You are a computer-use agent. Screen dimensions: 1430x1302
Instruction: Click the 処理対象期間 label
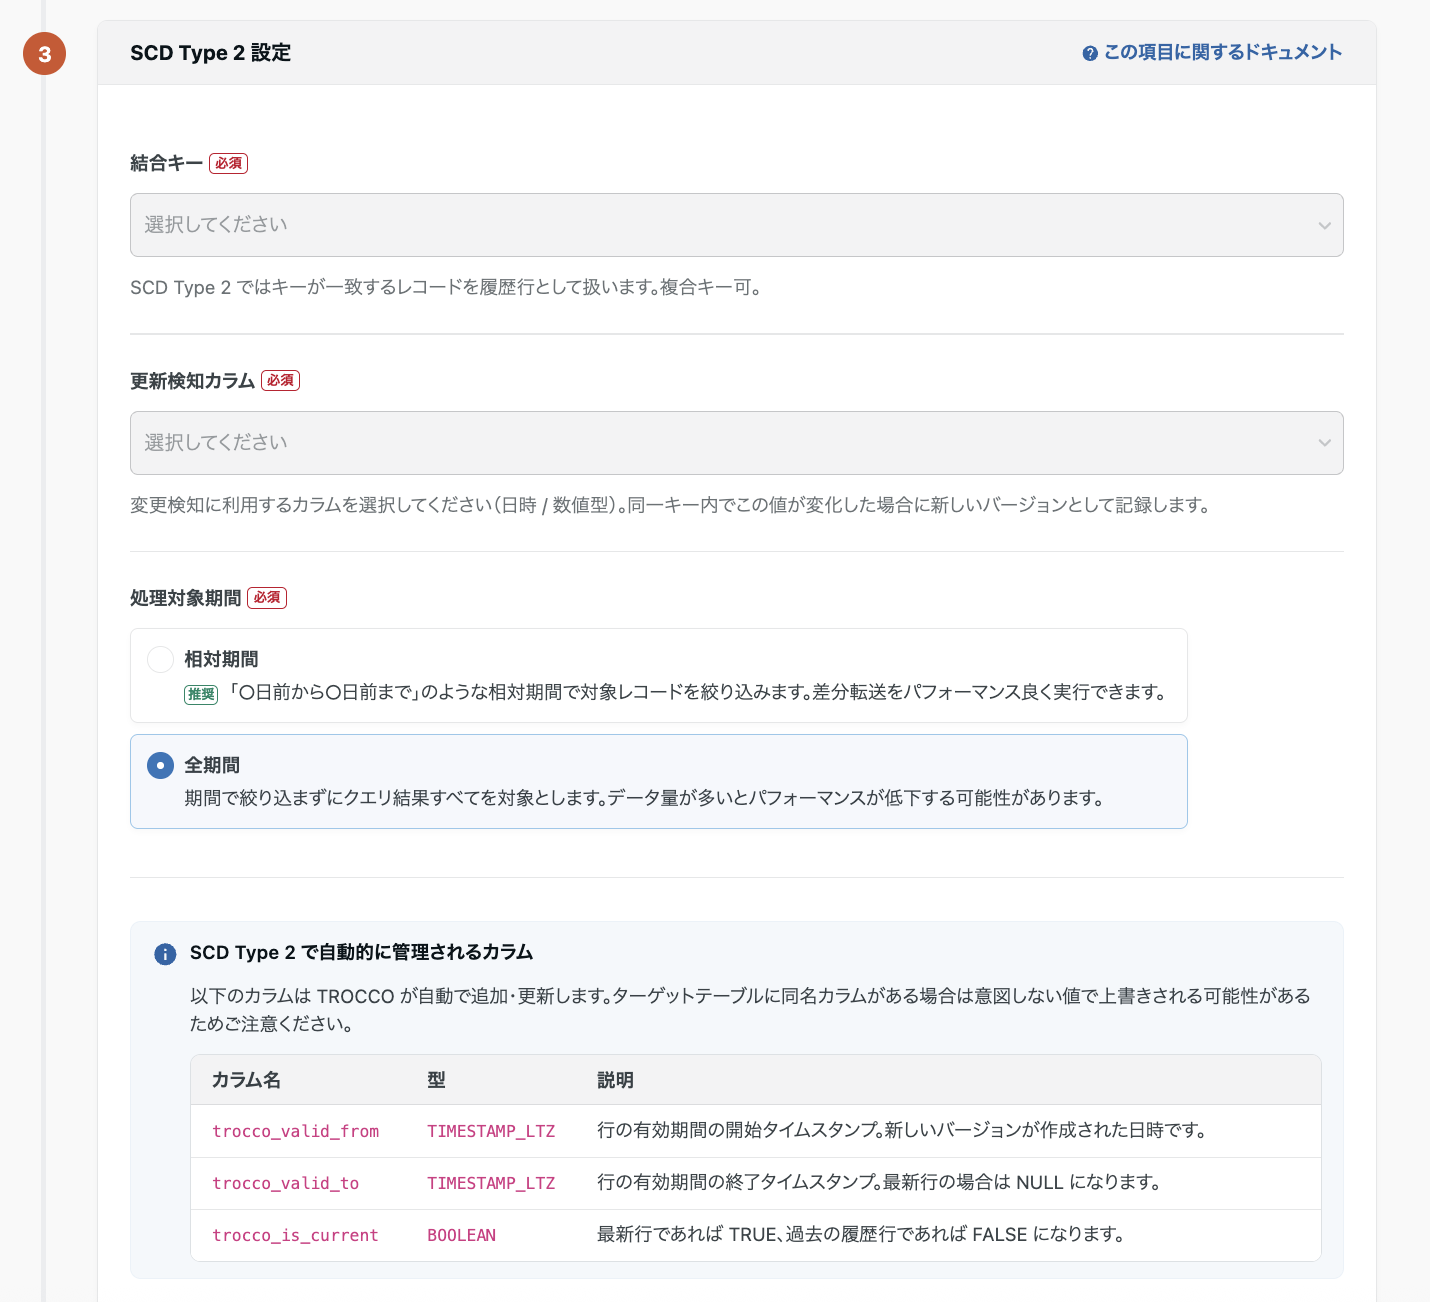[x=186, y=598]
